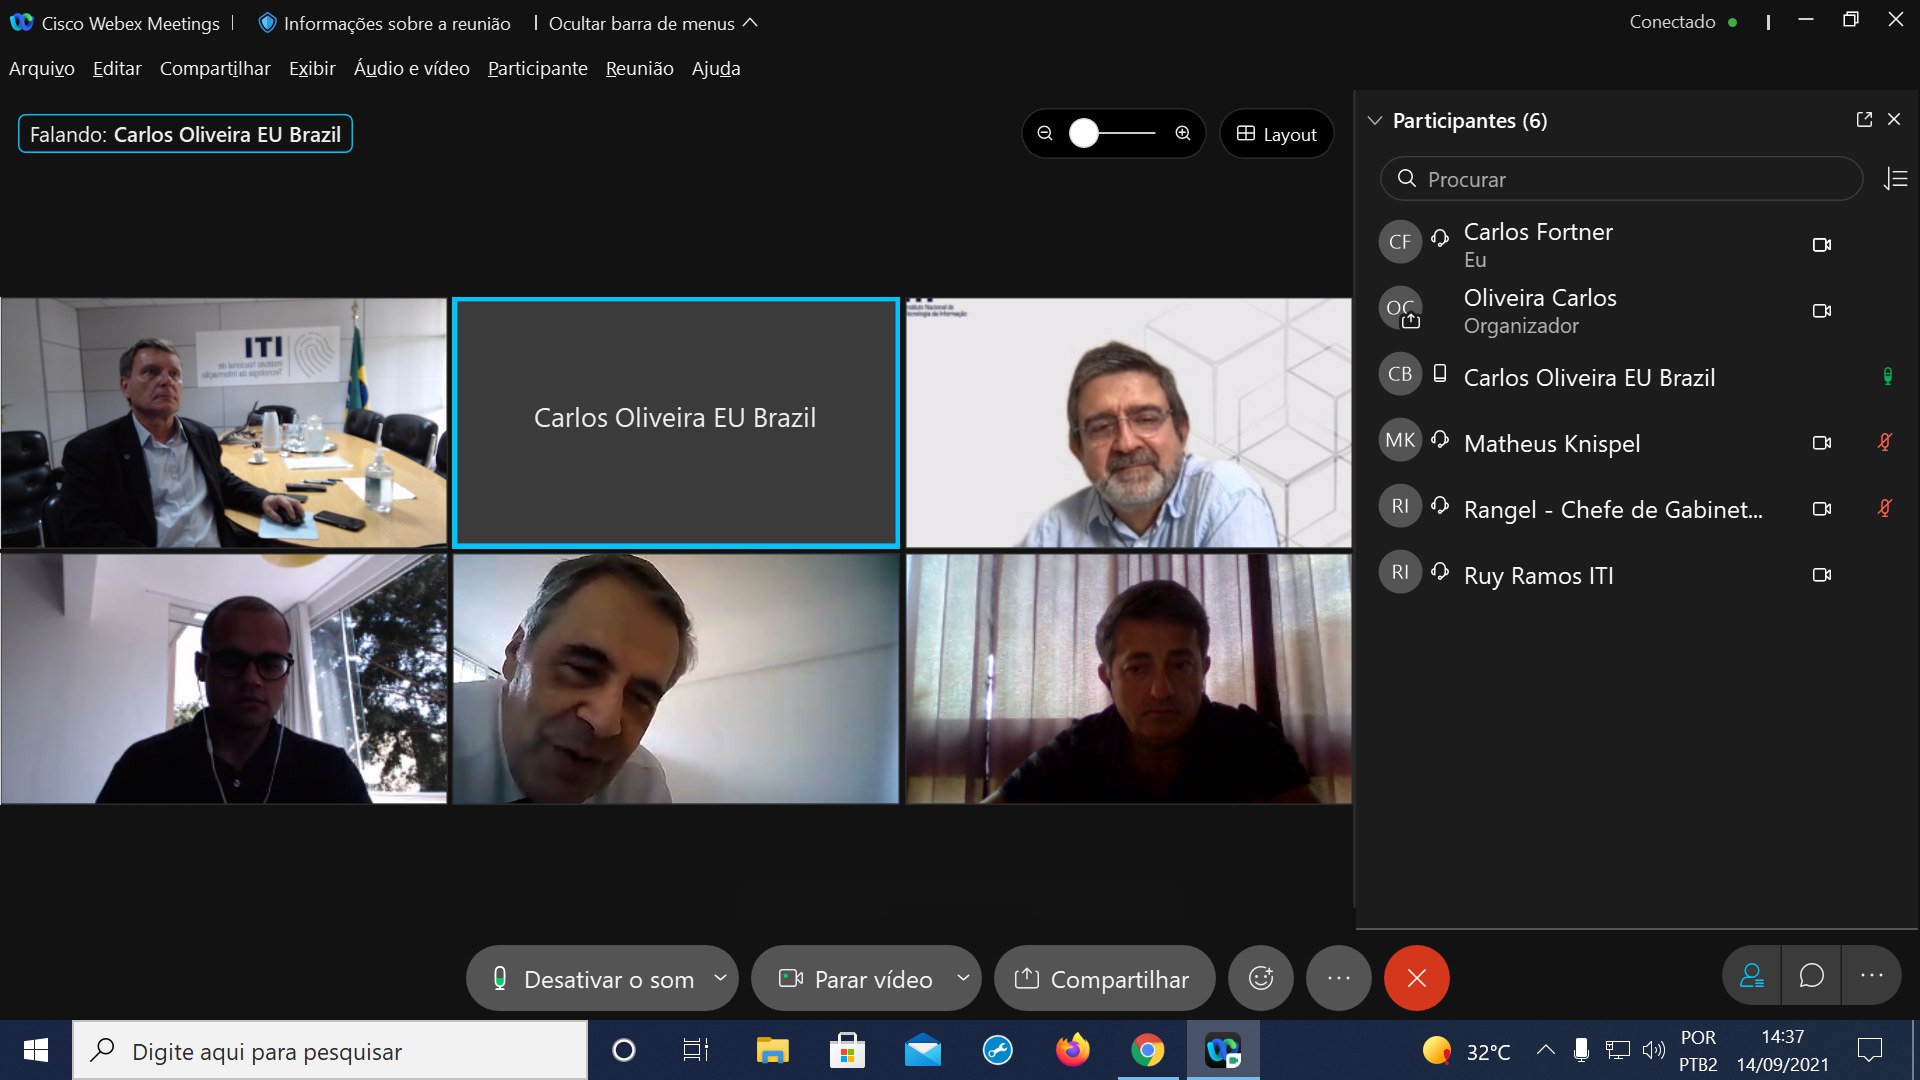Click the video zoom slider handle
The width and height of the screenshot is (1920, 1080).
1084,134
